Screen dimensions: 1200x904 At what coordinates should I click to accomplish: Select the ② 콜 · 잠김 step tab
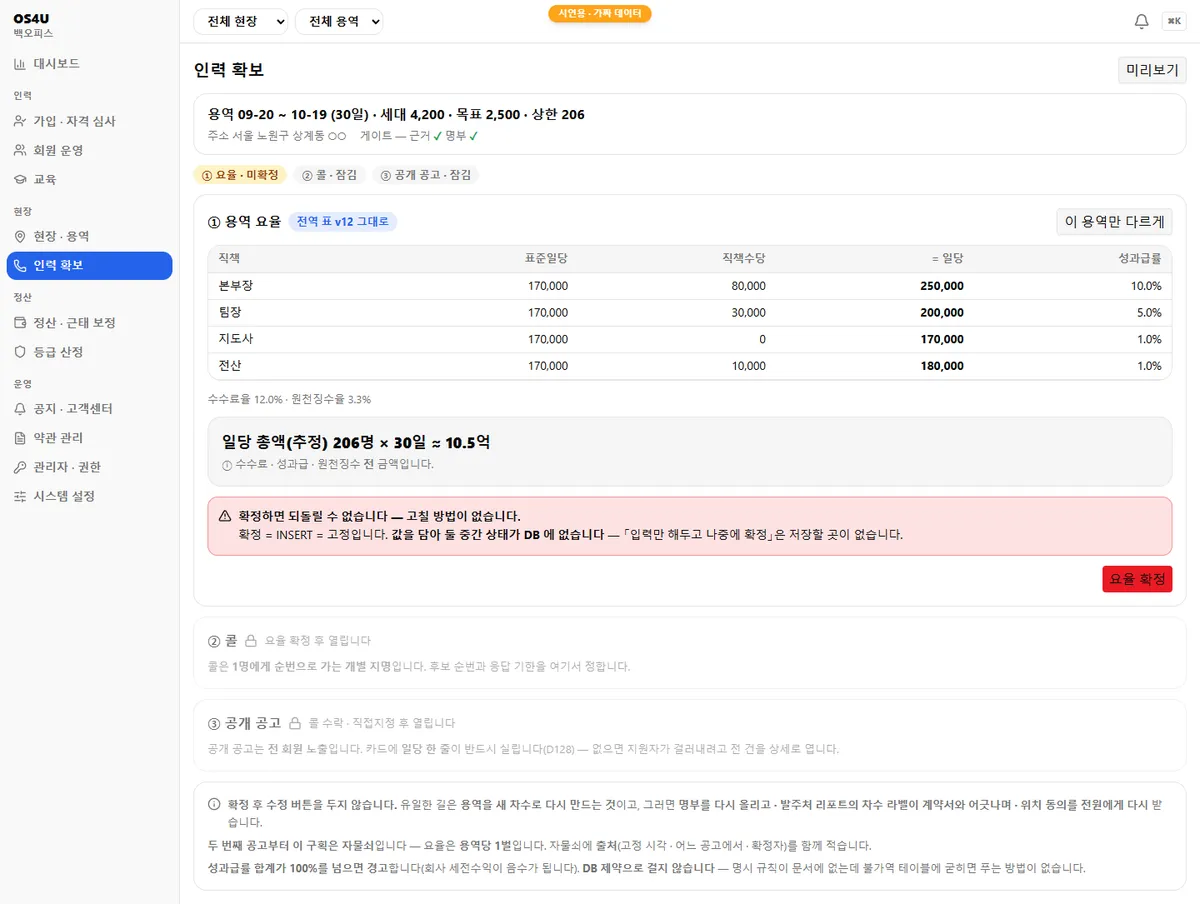coord(330,175)
